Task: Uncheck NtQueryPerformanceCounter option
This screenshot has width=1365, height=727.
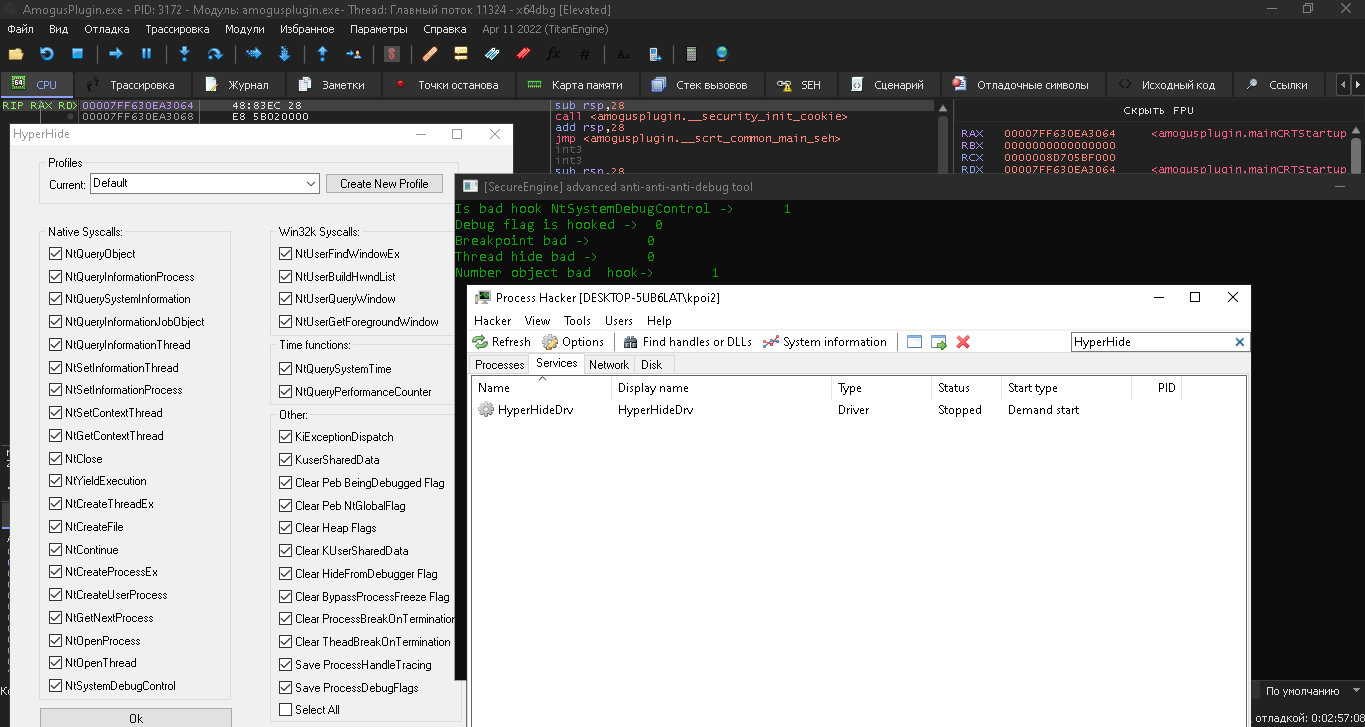Action: point(285,392)
